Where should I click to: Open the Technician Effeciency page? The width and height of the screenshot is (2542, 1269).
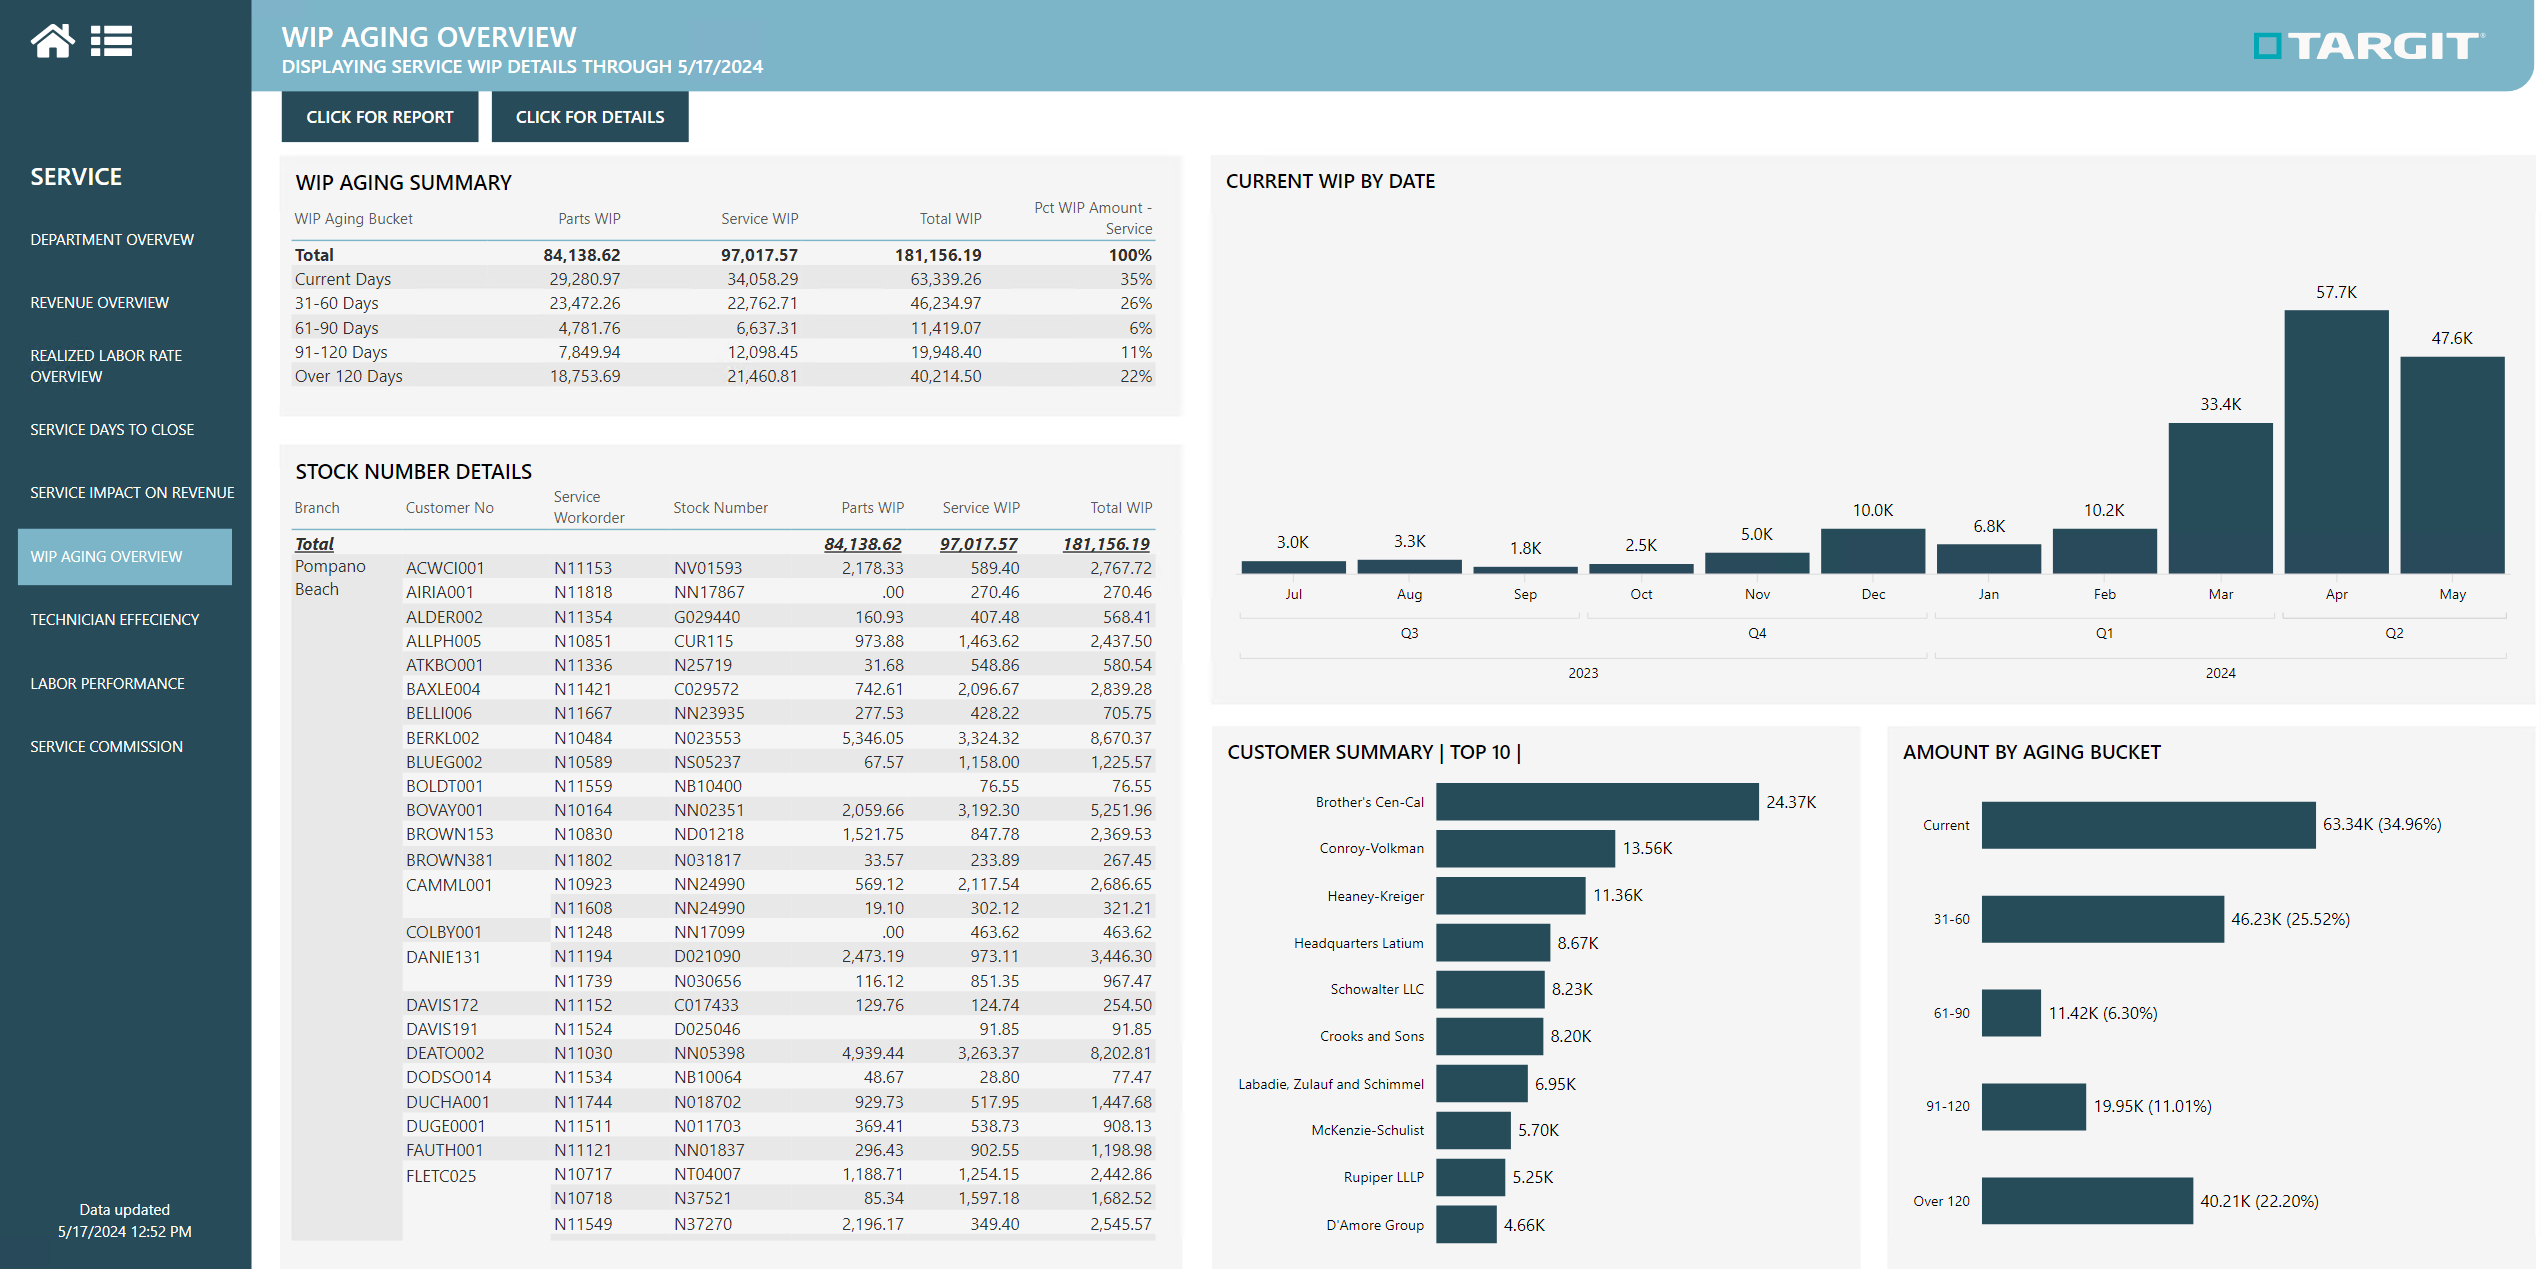point(114,619)
